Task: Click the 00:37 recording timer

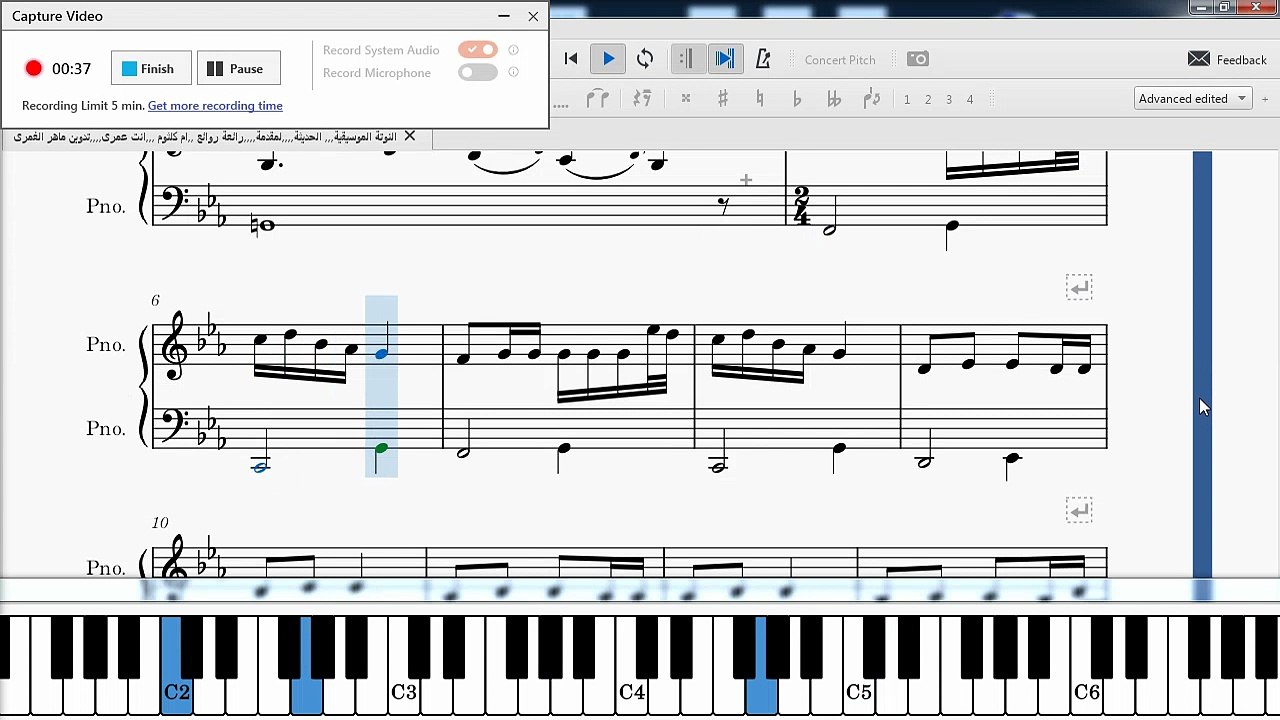Action: coord(71,69)
